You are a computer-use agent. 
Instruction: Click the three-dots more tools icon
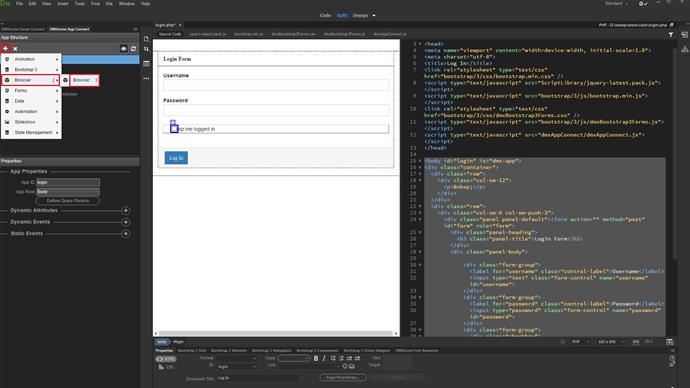147,78
